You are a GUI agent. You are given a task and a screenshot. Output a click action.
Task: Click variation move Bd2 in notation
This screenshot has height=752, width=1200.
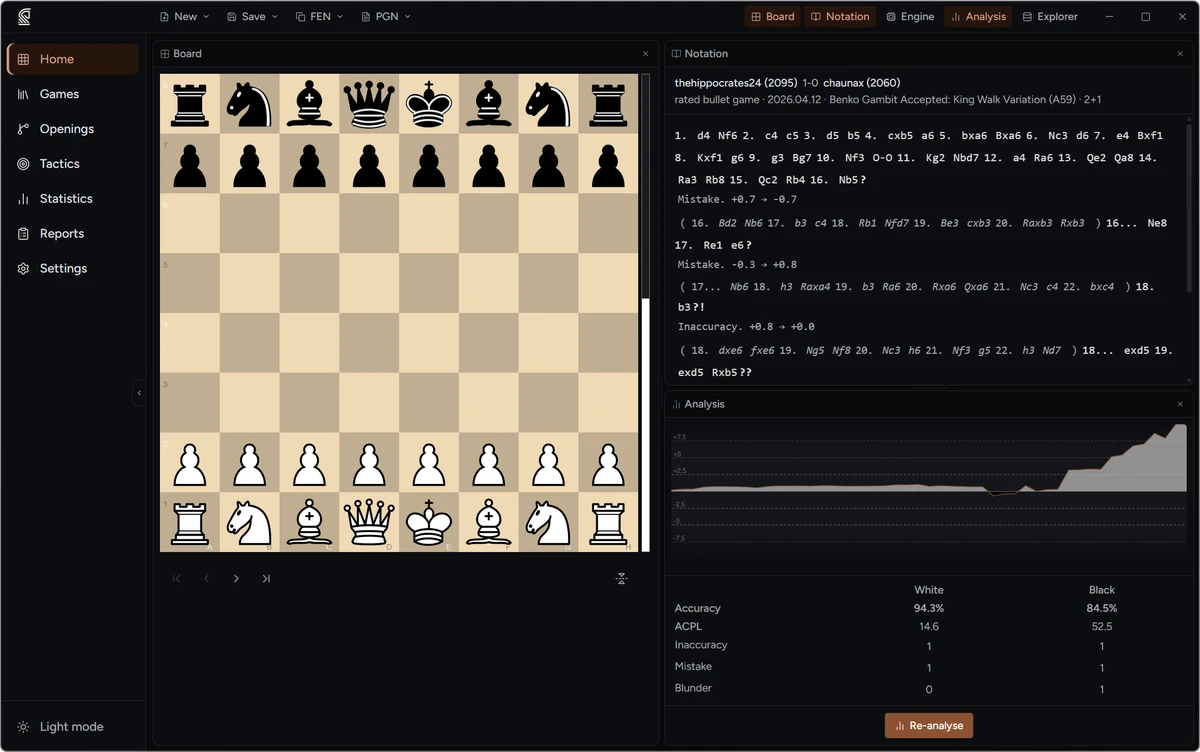coord(728,223)
